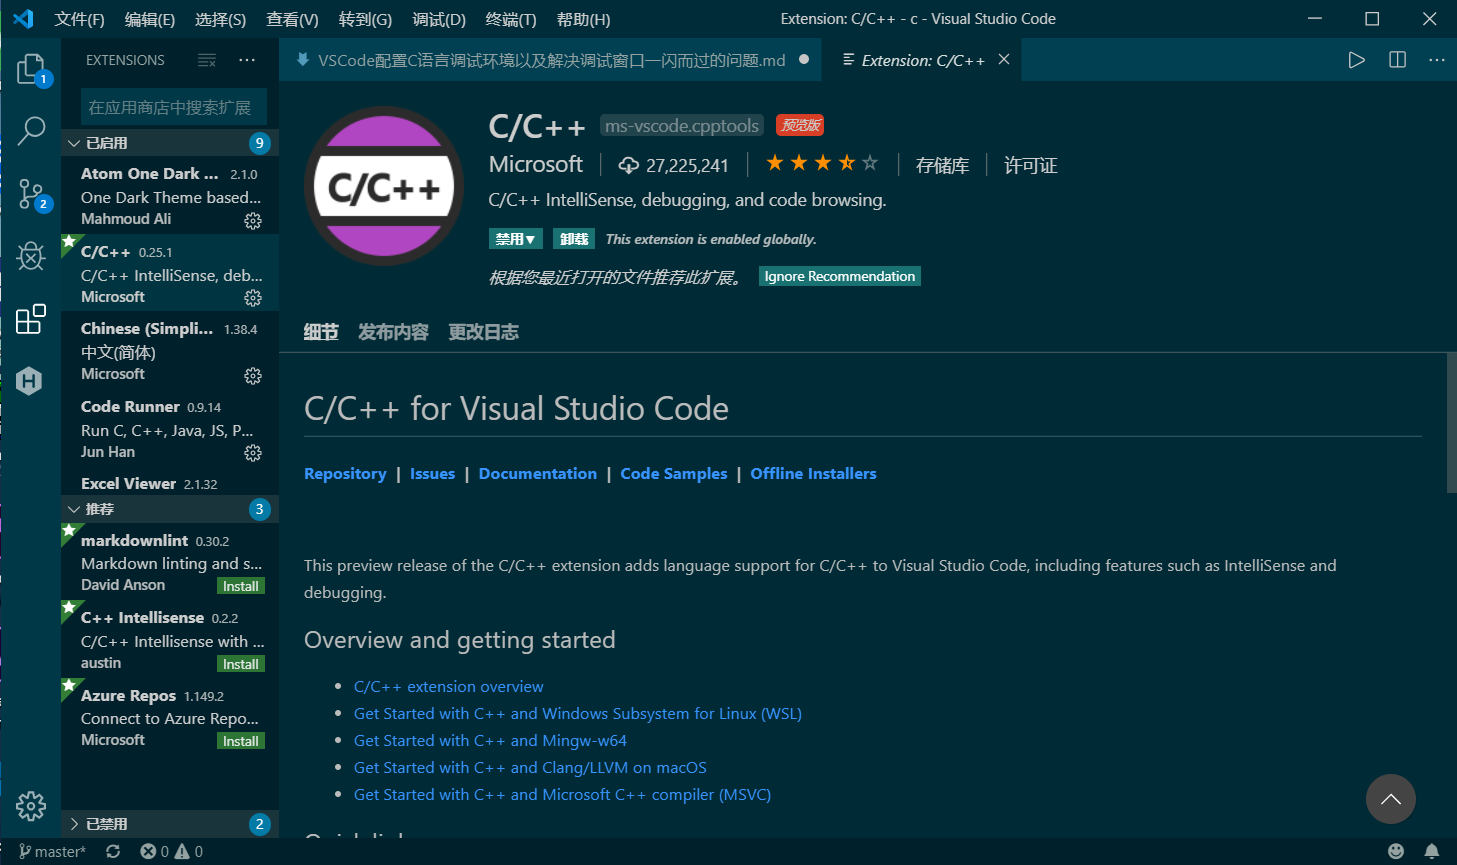Viewport: 1457px width, 865px height.
Task: Click the scroll-to-top round arrow button
Action: click(1391, 799)
